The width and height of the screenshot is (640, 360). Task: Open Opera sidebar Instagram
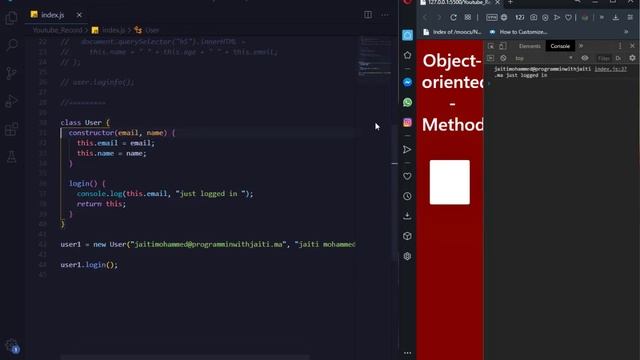pos(407,122)
